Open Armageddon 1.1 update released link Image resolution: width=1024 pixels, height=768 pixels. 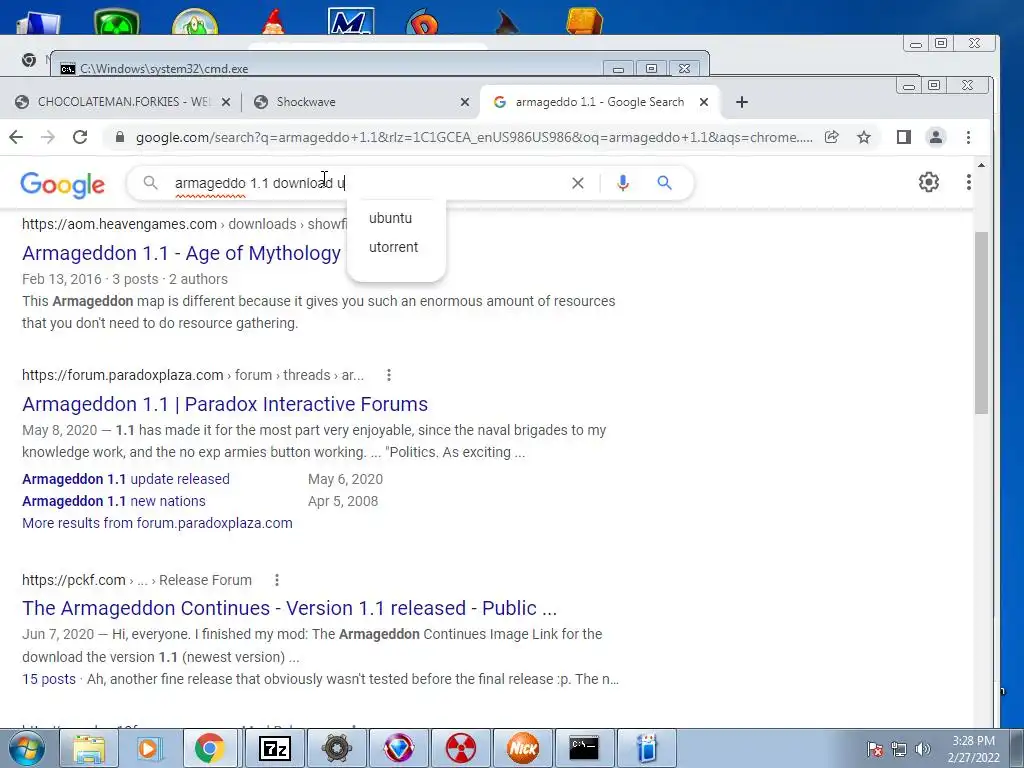point(126,479)
